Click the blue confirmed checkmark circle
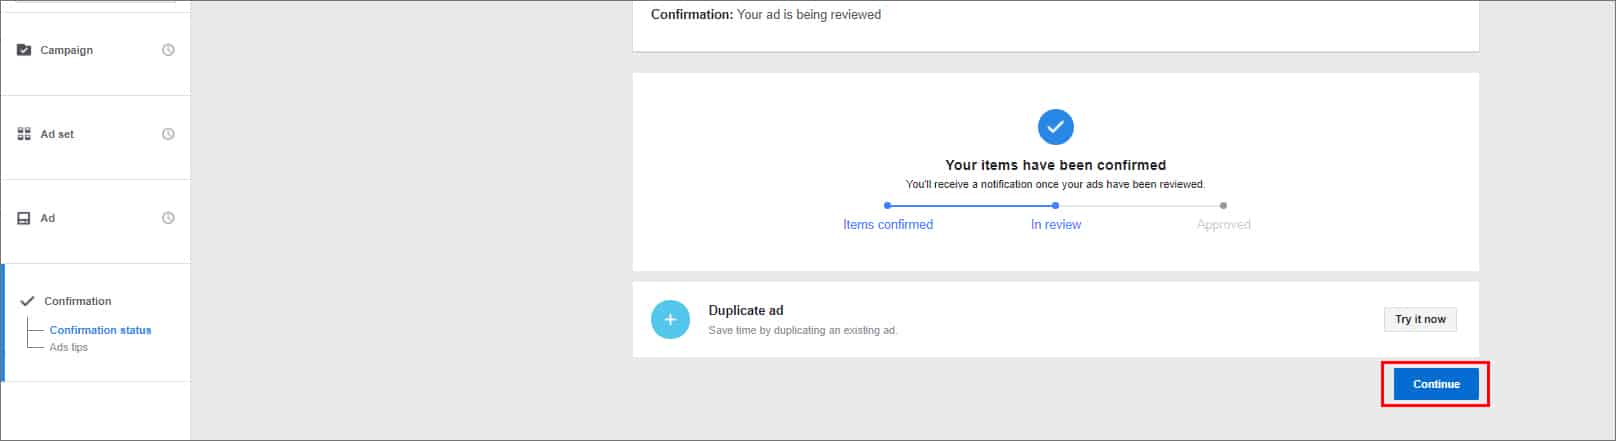 (x=1055, y=127)
